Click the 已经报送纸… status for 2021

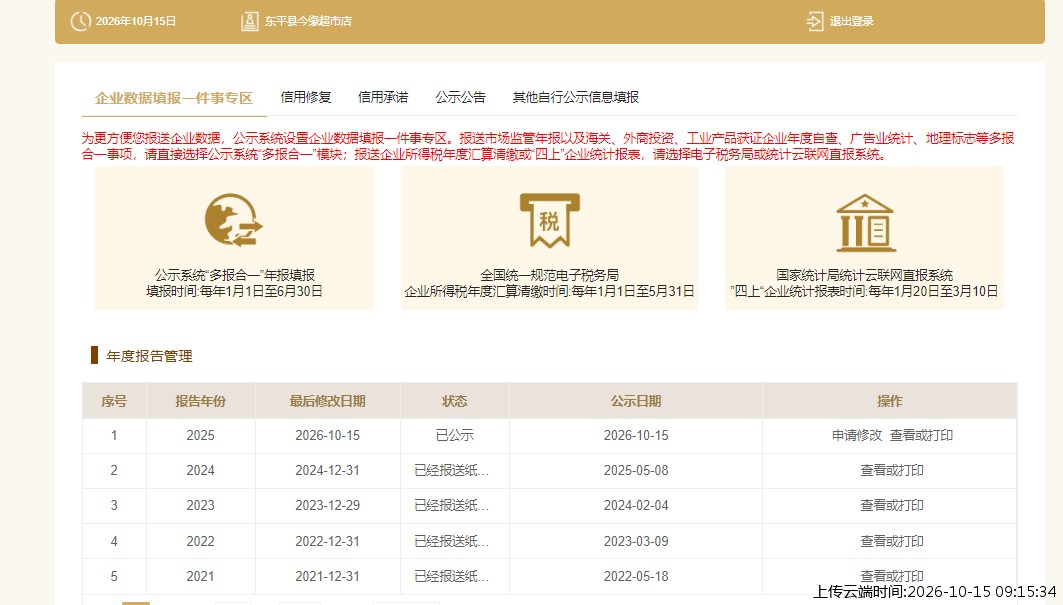point(452,577)
